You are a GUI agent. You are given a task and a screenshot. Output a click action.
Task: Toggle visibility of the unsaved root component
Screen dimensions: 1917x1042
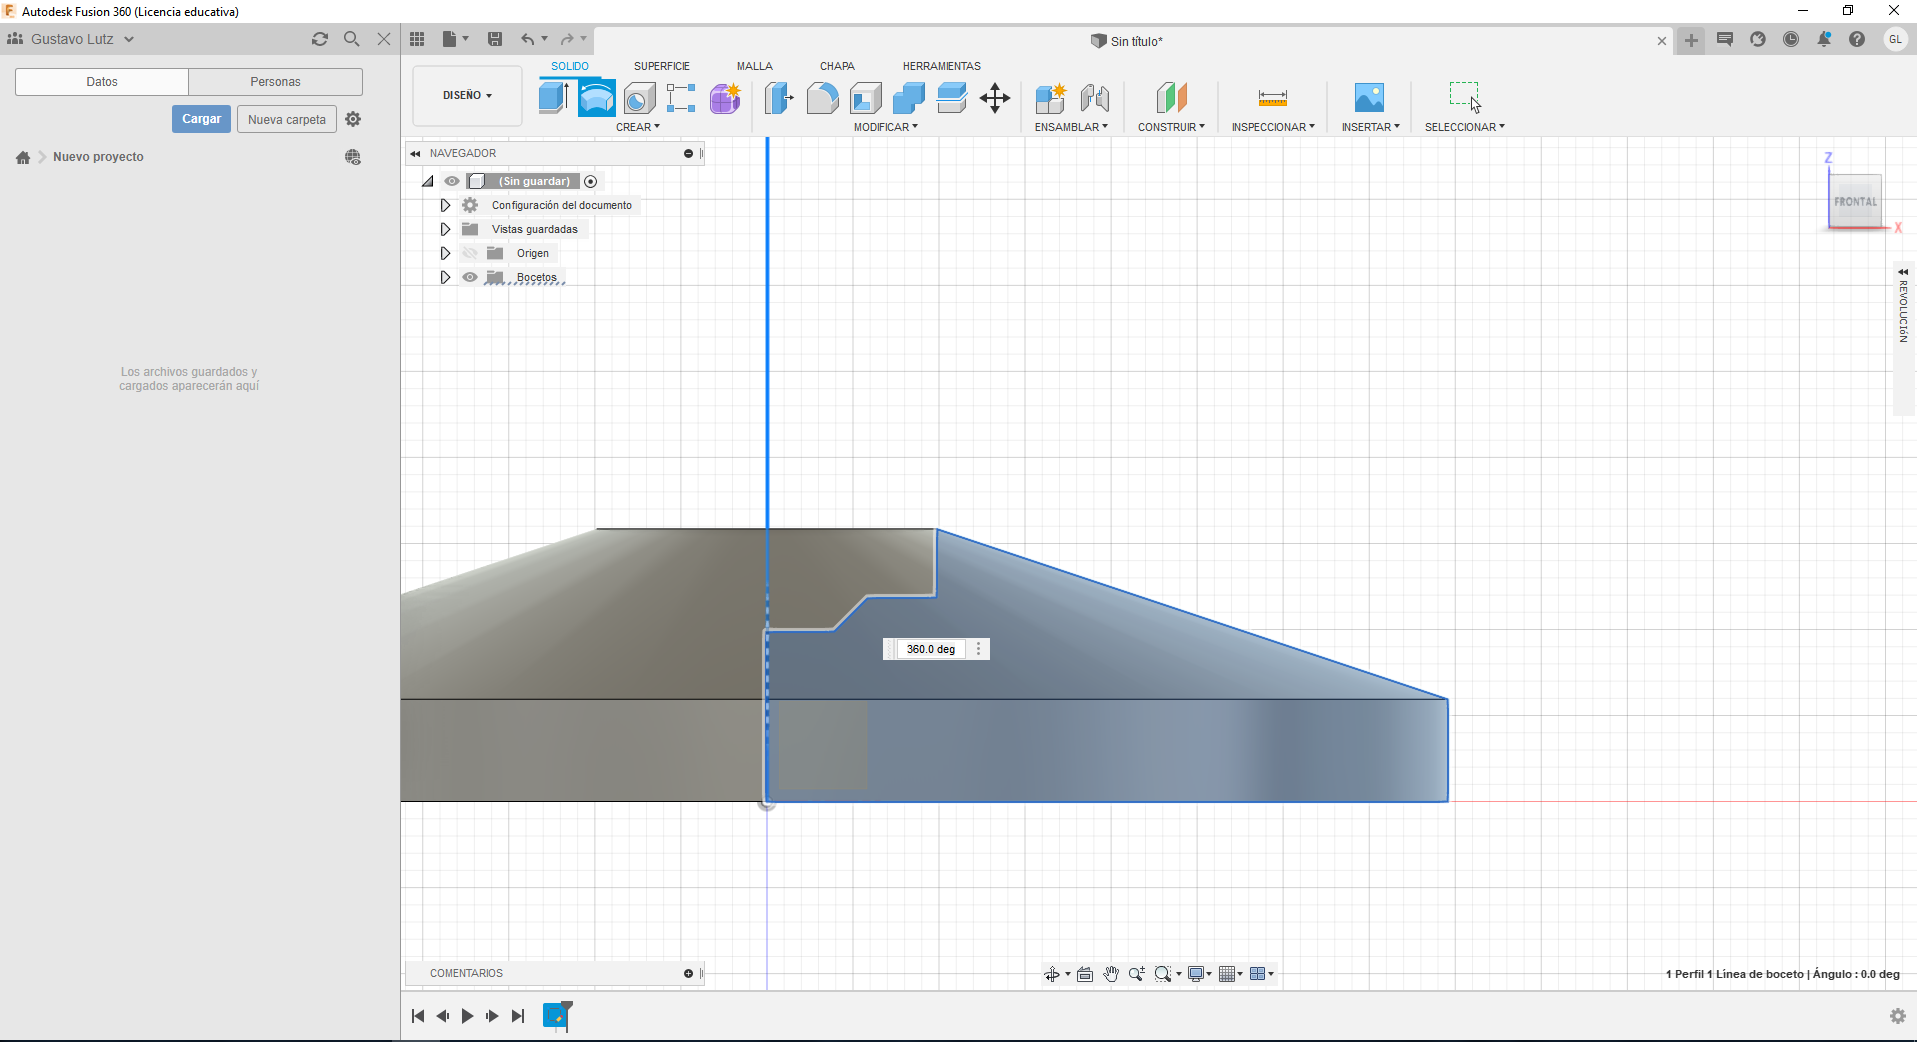(452, 181)
